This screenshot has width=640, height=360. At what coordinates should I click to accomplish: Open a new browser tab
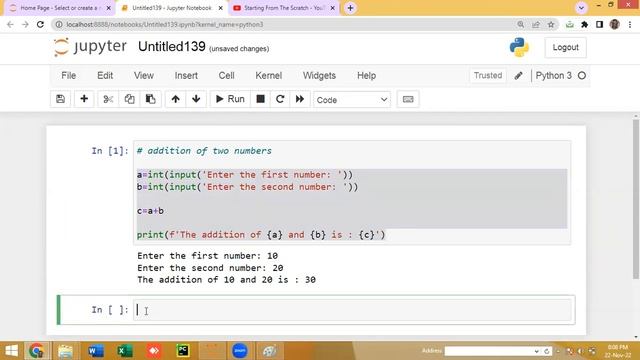350,8
